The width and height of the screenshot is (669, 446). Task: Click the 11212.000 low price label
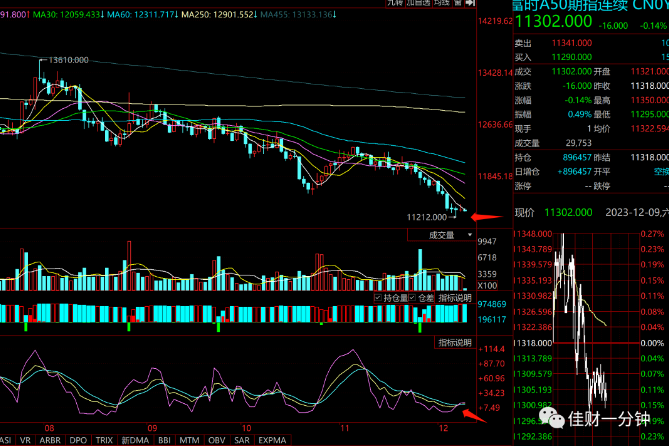(427, 217)
